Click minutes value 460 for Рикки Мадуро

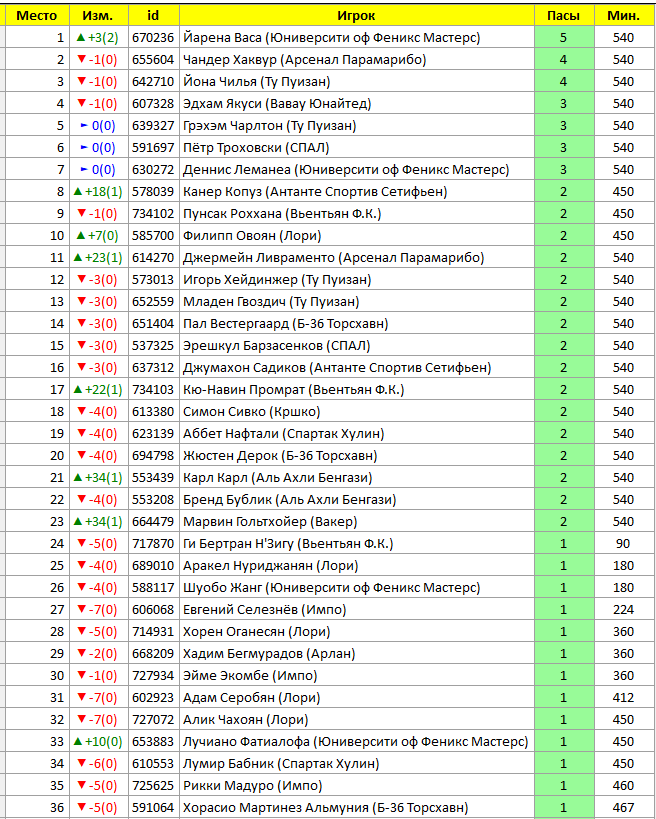tap(624, 786)
